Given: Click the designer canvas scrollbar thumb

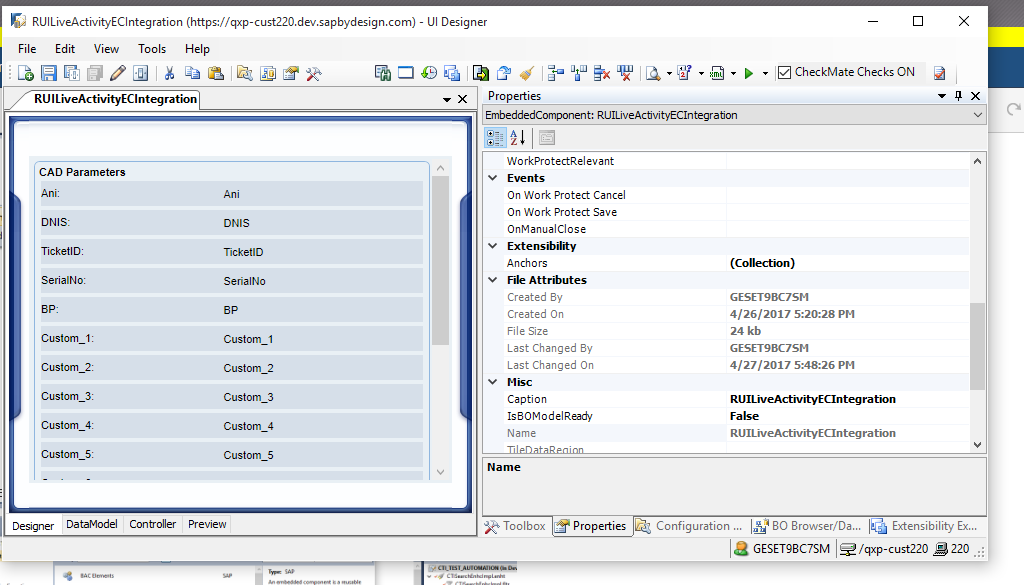Looking at the screenshot, I should pos(440,260).
